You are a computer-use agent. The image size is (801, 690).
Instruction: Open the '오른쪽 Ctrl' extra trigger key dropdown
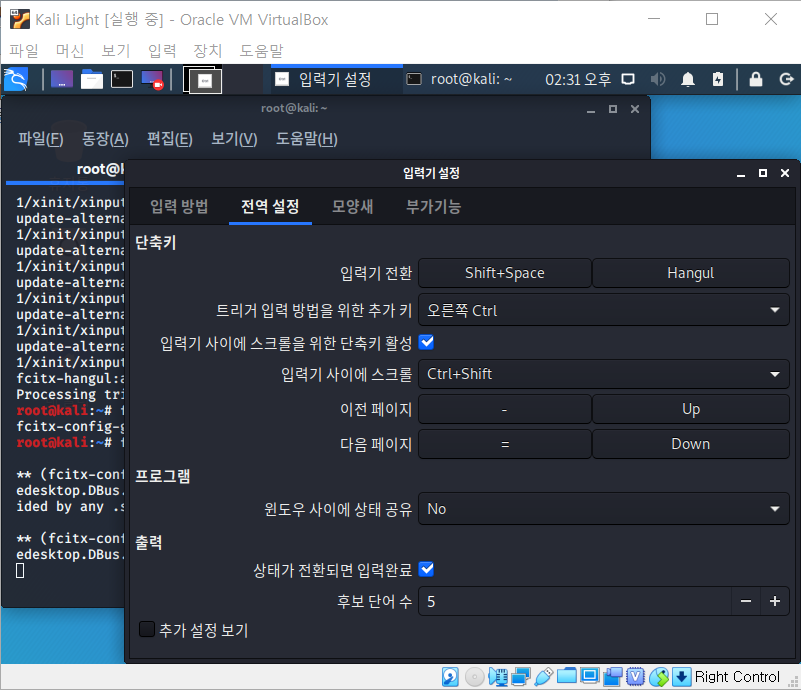pyautogui.click(x=603, y=310)
